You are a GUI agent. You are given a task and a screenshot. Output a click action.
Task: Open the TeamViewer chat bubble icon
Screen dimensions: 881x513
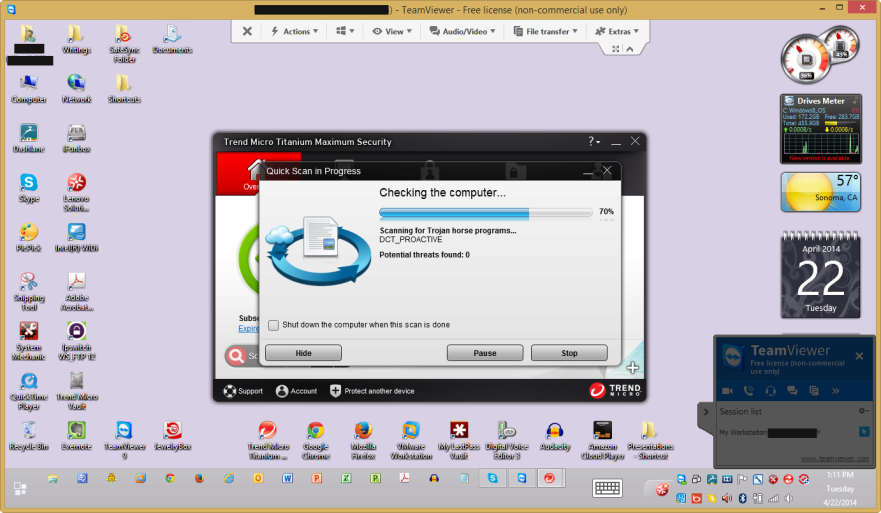click(x=792, y=390)
